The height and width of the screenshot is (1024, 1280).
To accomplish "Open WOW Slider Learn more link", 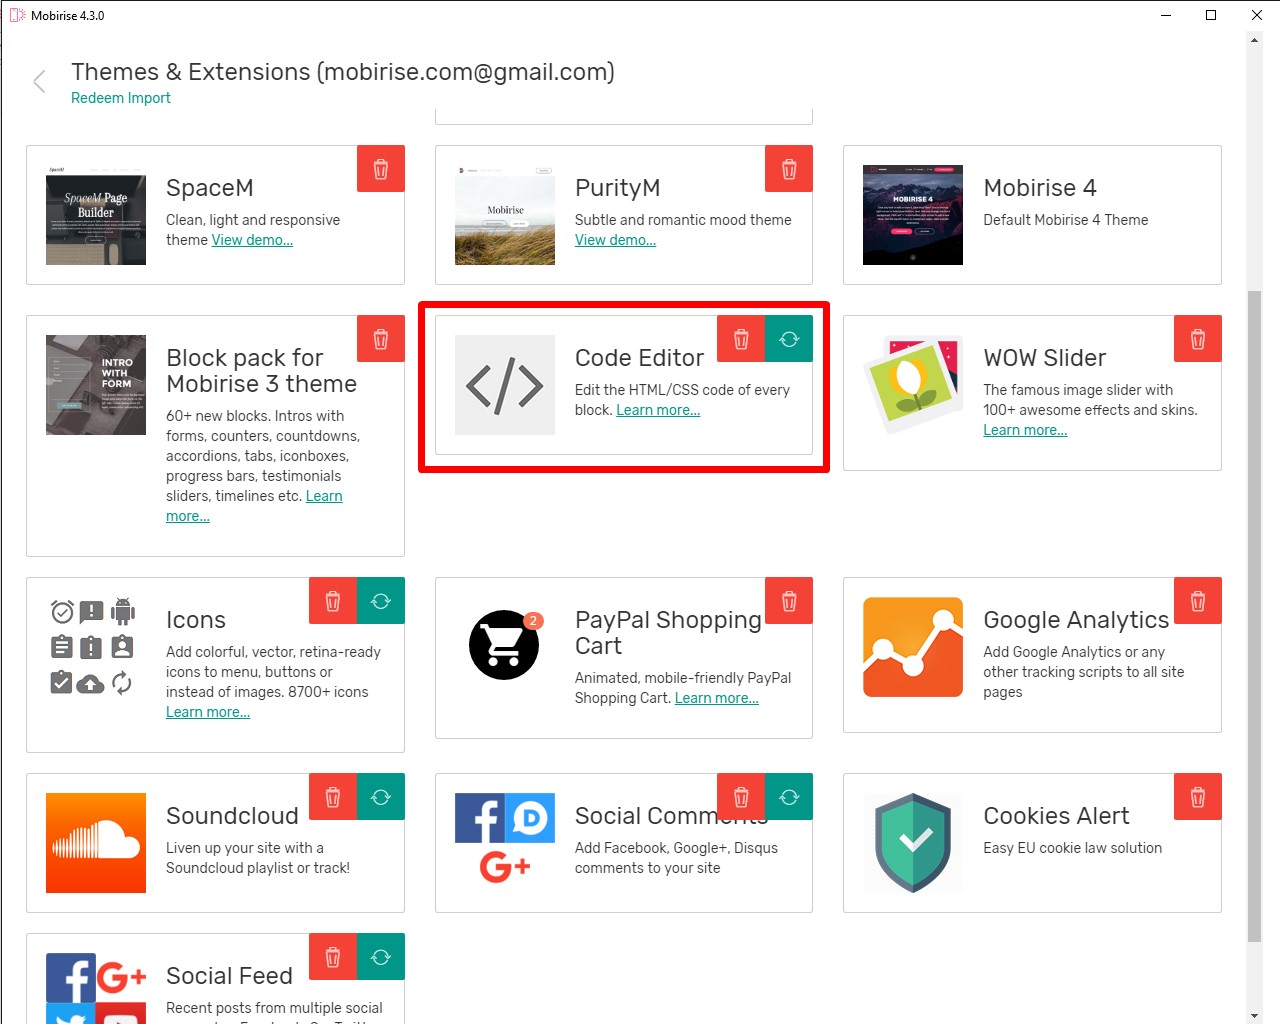I will [1025, 430].
